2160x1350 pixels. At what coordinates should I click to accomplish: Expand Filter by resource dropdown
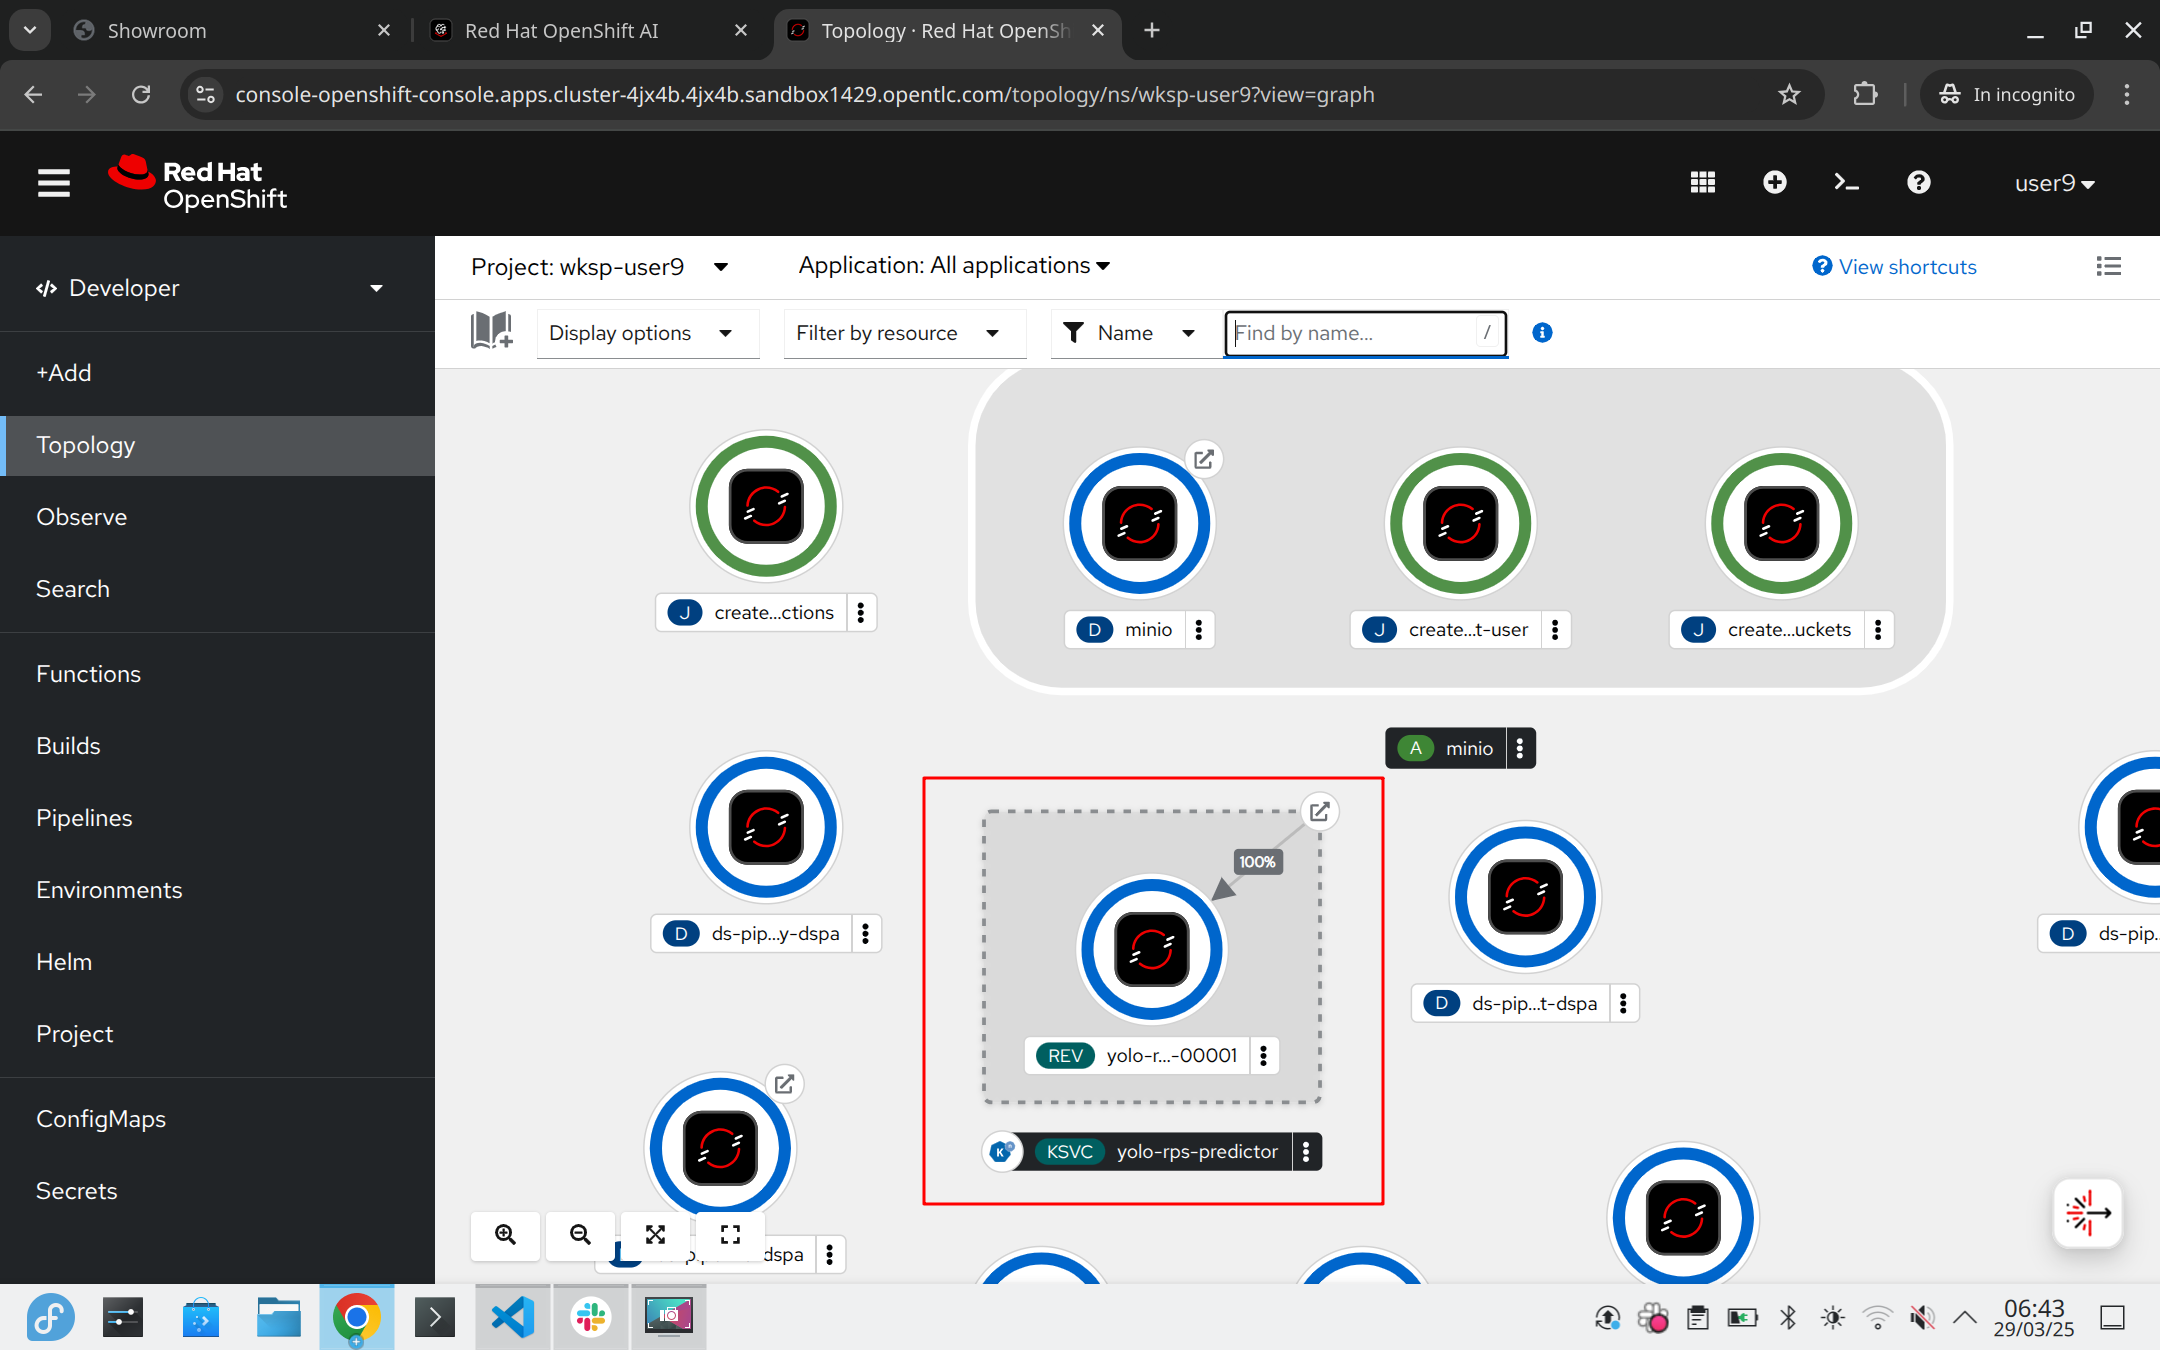click(x=904, y=333)
